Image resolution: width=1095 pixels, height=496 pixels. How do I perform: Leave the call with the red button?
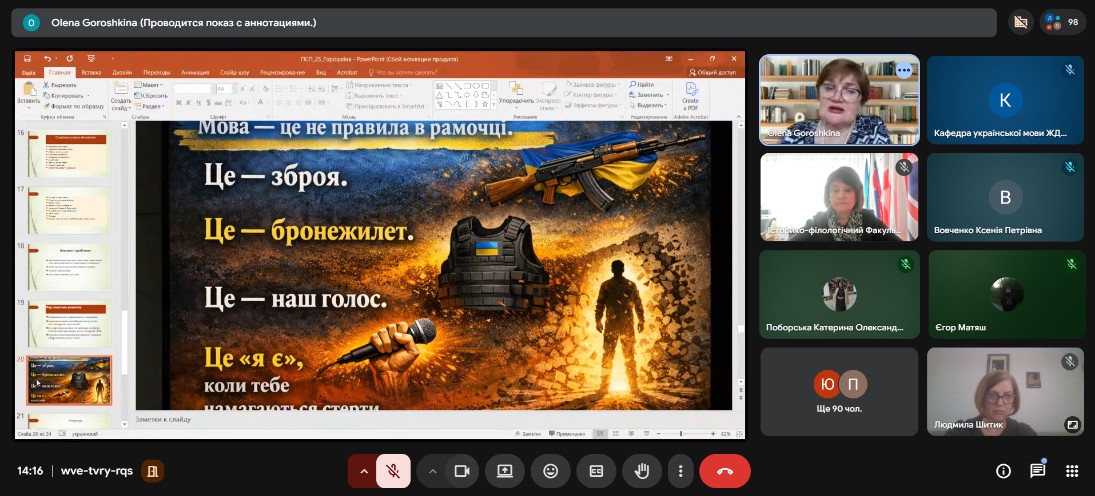coord(725,471)
